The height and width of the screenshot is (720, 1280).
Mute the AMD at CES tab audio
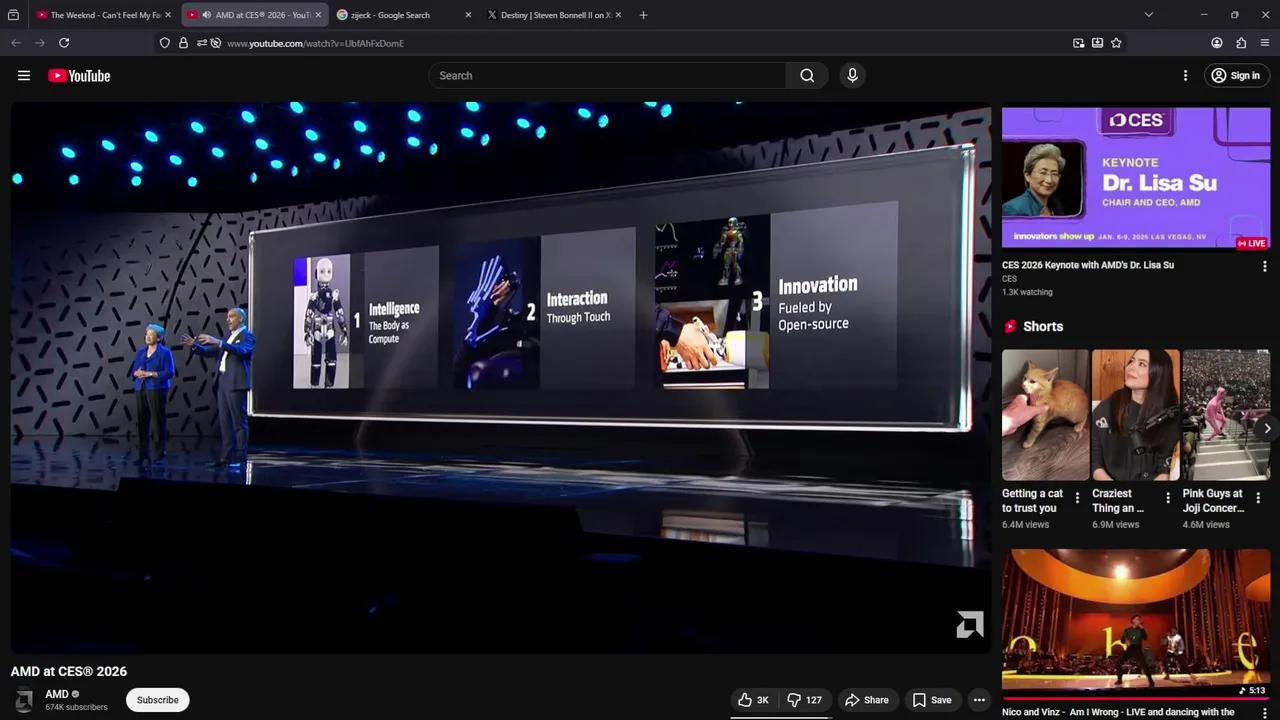click(205, 15)
